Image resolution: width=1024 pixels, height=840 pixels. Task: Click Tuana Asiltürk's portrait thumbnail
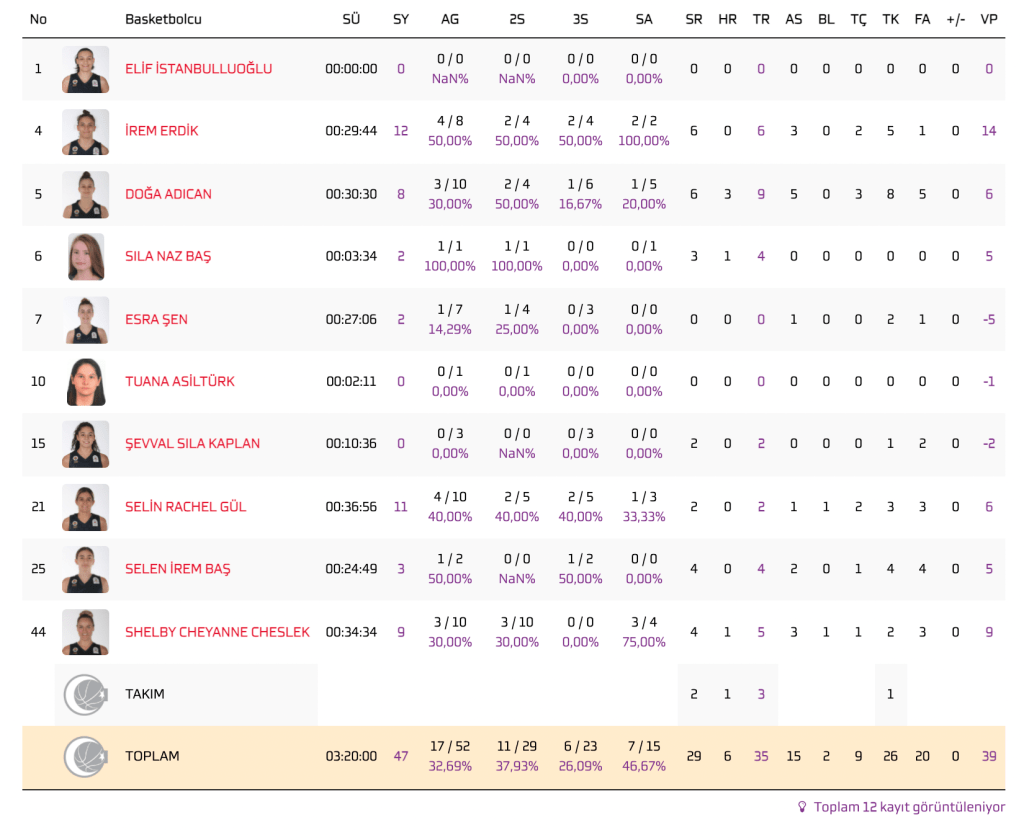coord(85,381)
